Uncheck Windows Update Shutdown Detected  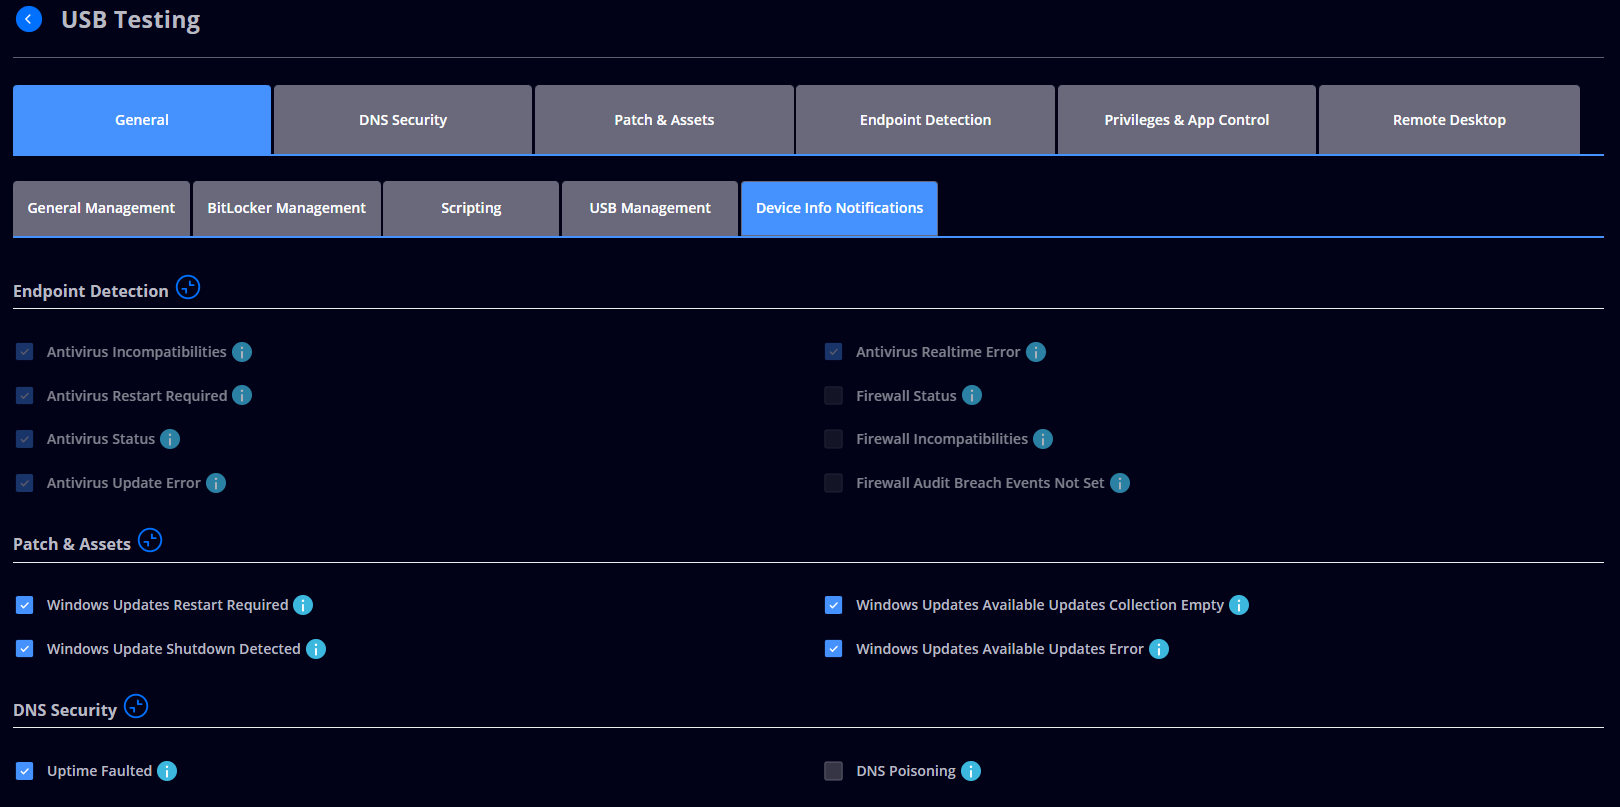click(x=25, y=649)
